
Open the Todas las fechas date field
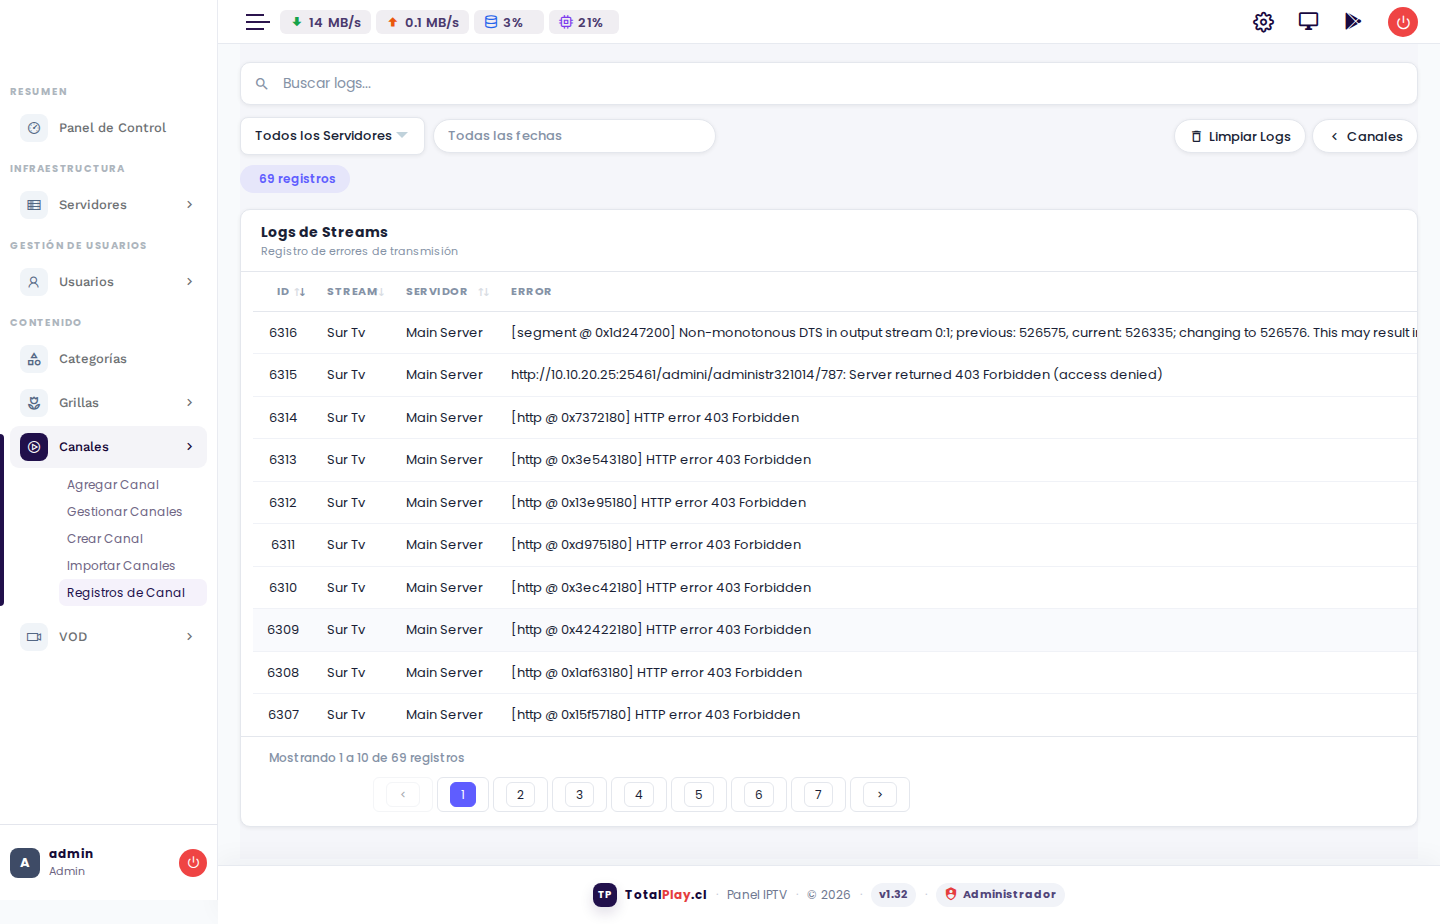[574, 136]
